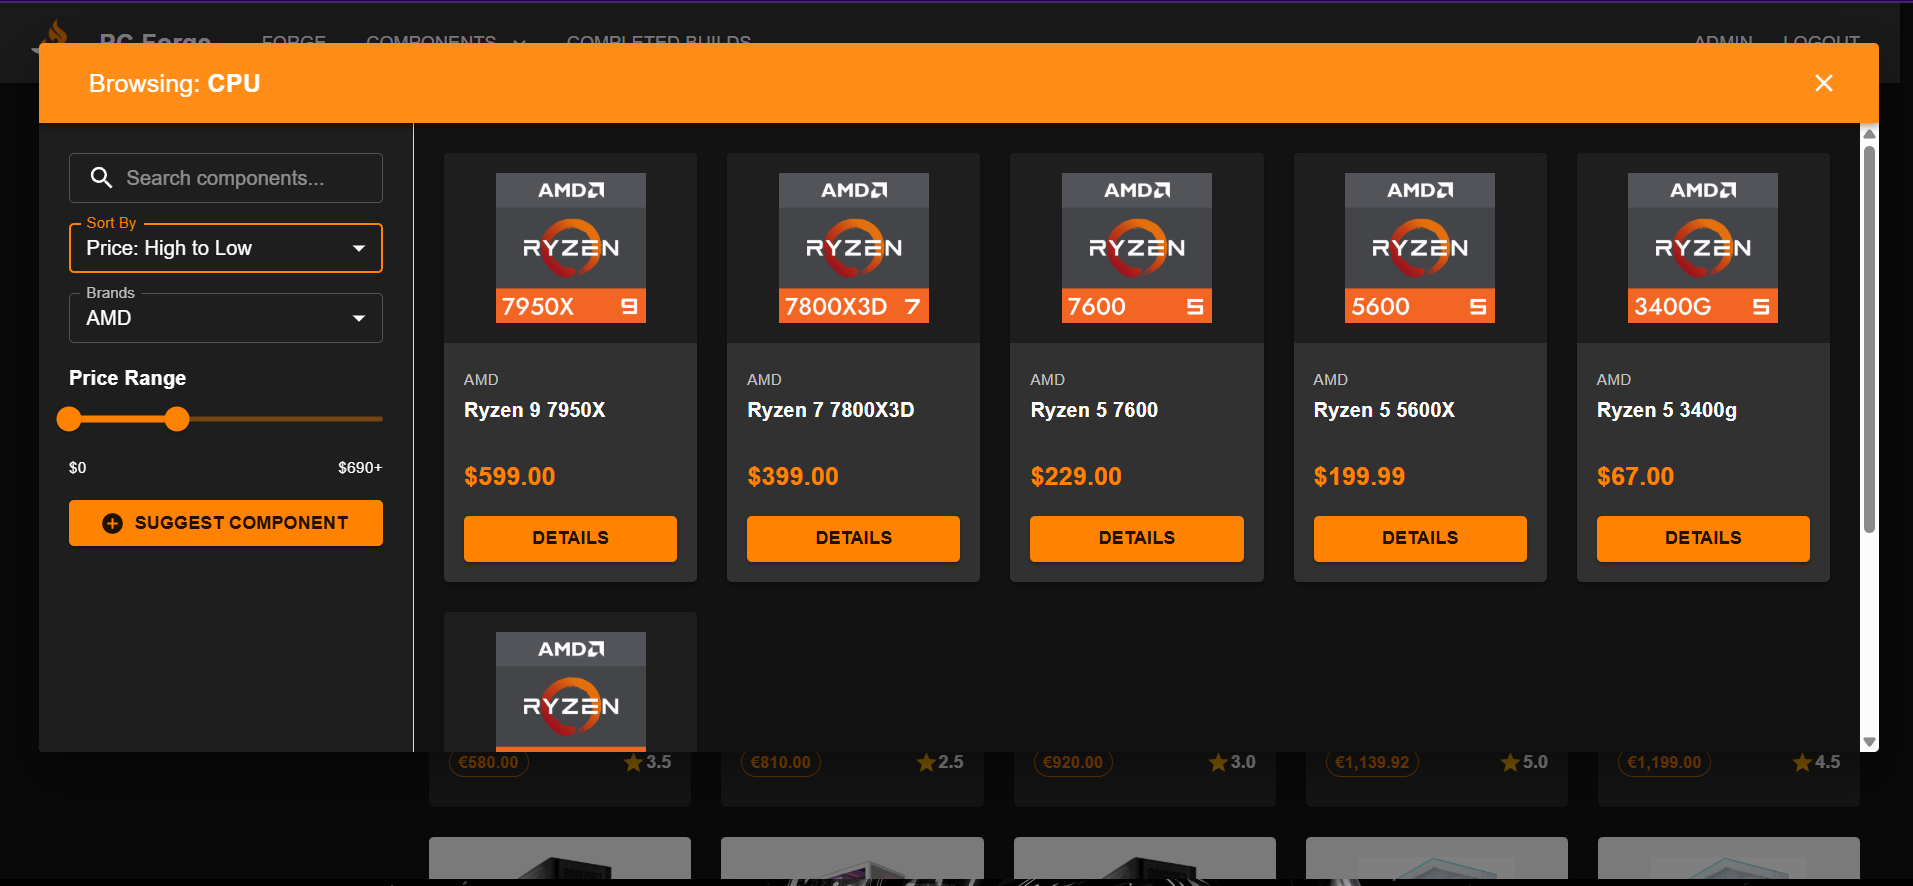Click the scroll down arrow in scrollbar
This screenshot has height=886, width=1913.
point(1868,742)
